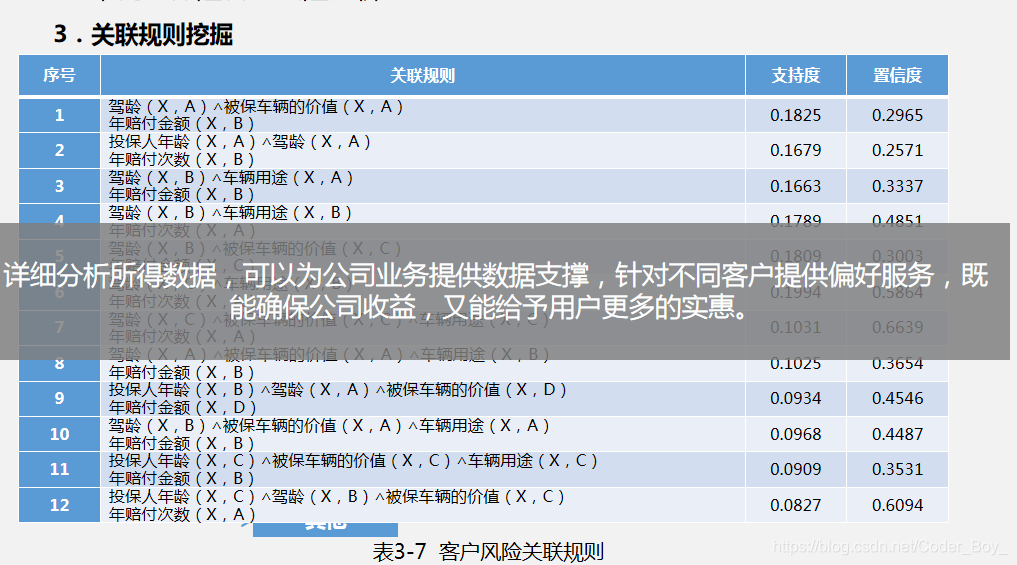1017x565 pixels.
Task: Select rule 1 text 驾龄 and 被保车辆的价值
Action: pos(256,106)
